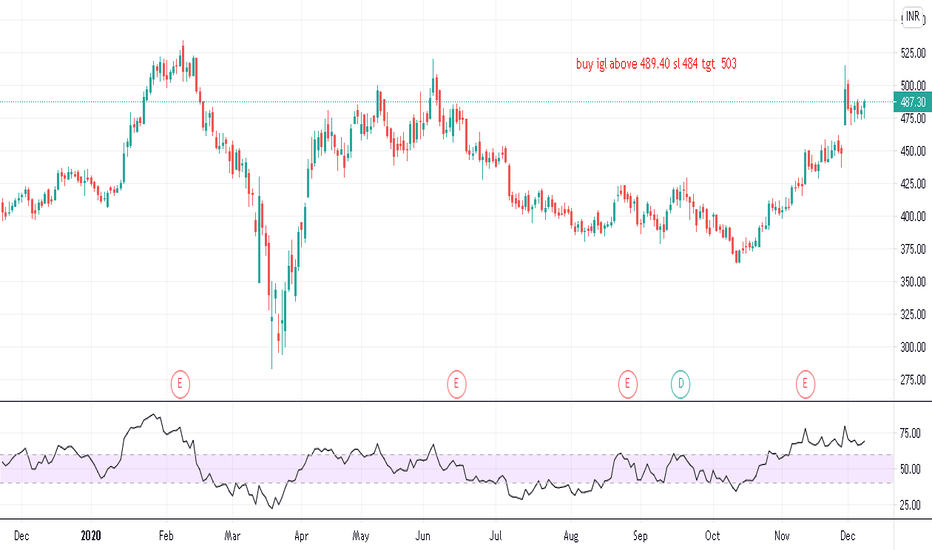
Task: Click the Sep label on time axis
Action: point(640,536)
